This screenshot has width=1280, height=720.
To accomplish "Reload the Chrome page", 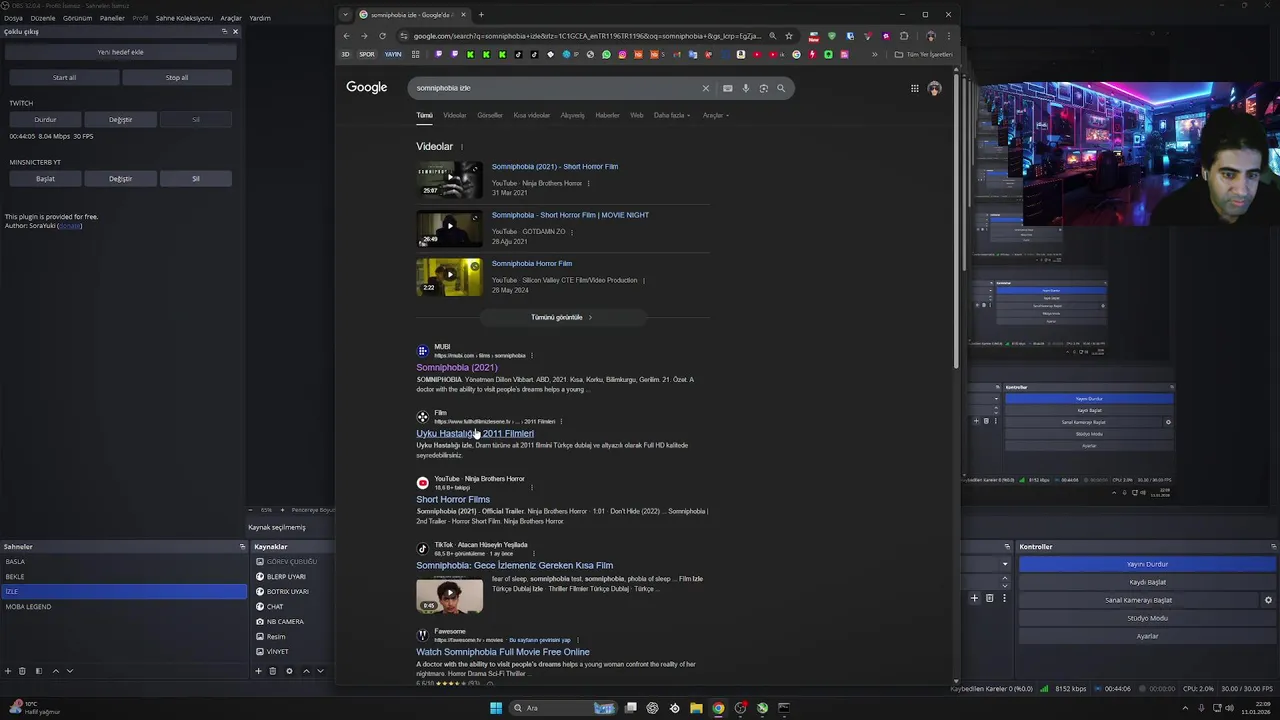I will (x=382, y=36).
